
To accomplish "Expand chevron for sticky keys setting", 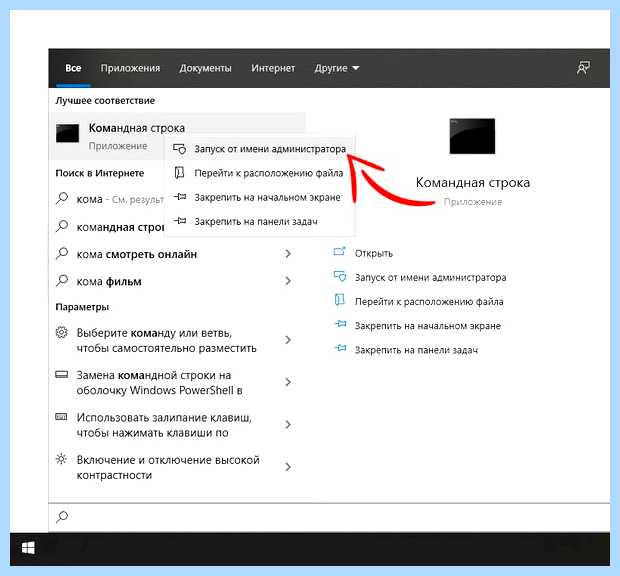I will point(288,425).
